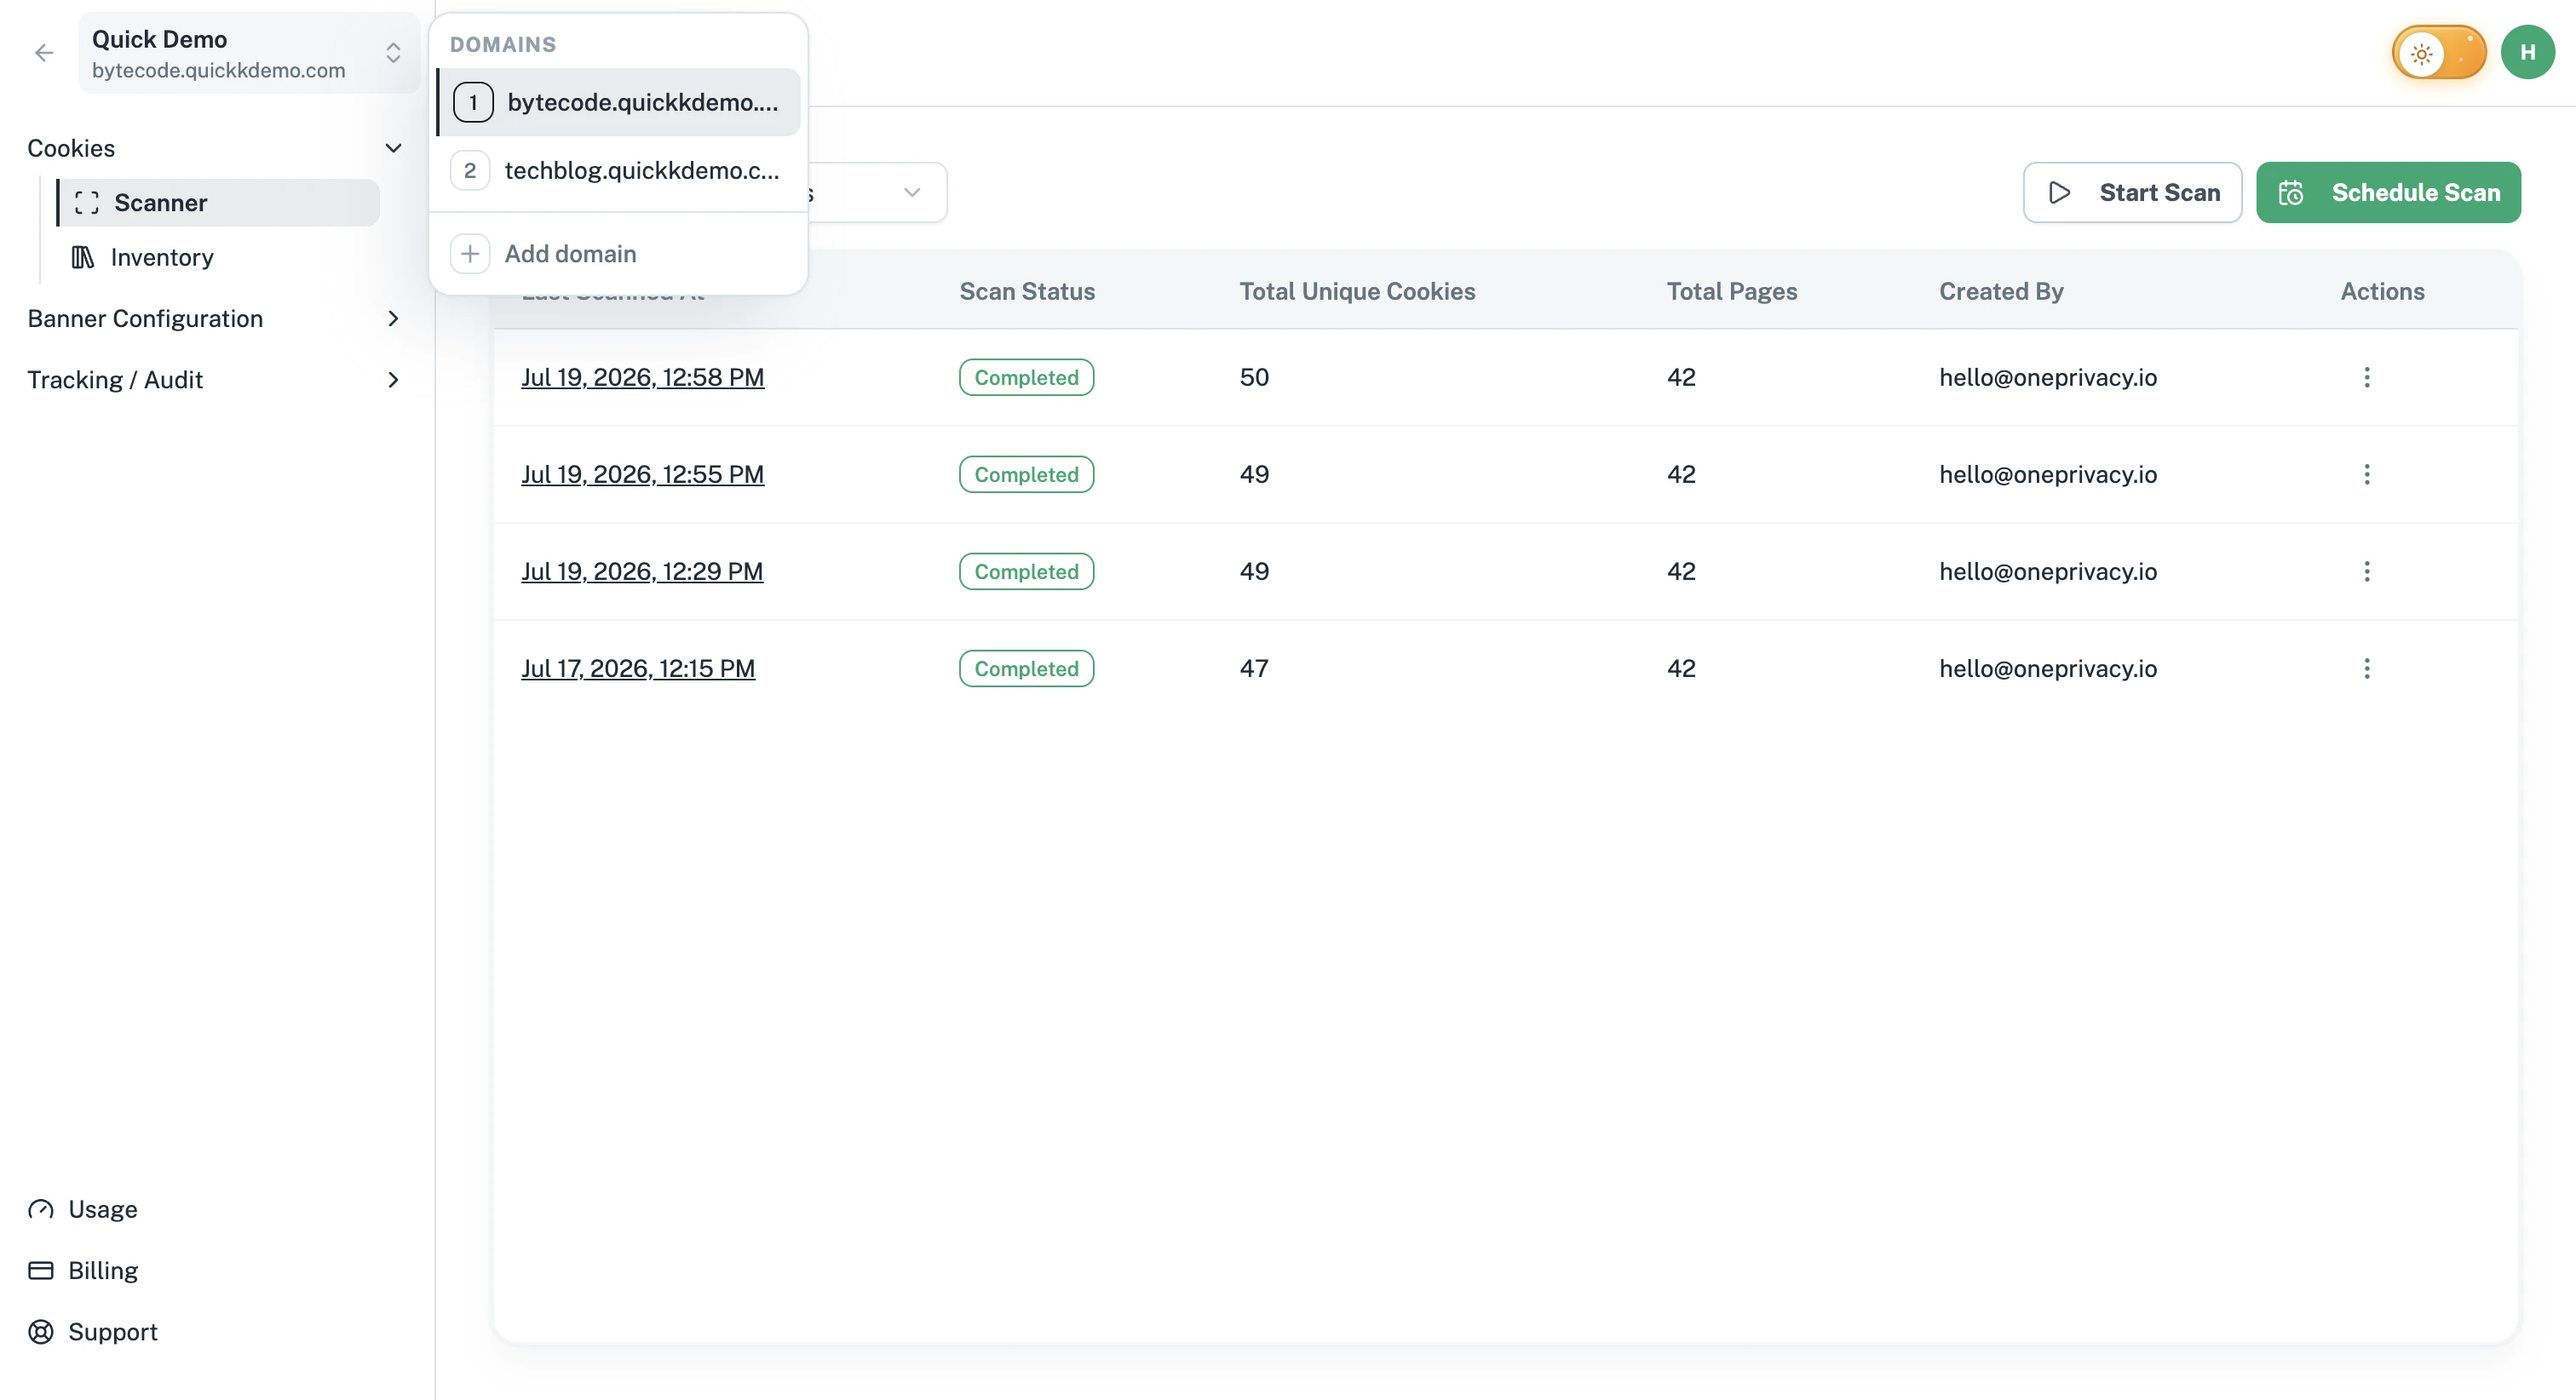Click the plus icon beside Add domain
Screen dimensions: 2576x1400
tap(470, 254)
